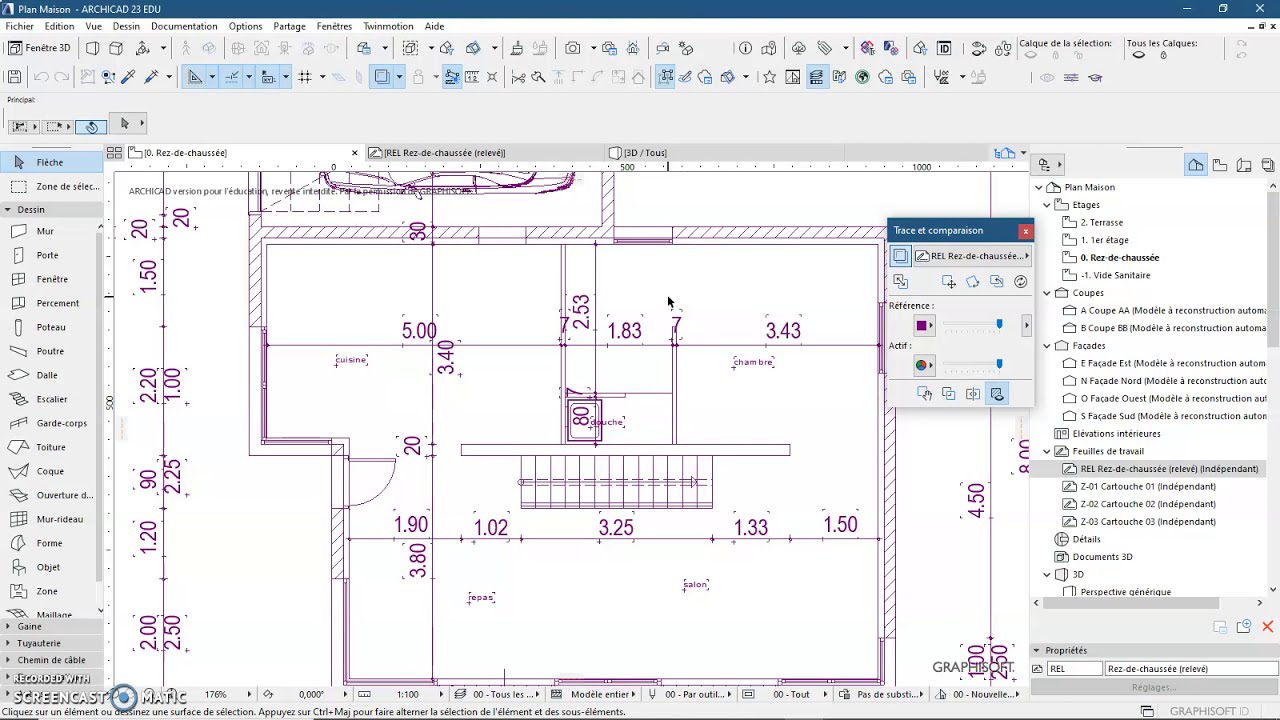Collapse the Plan Maison tree root
Viewport: 1280px width, 720px height.
(x=1039, y=187)
